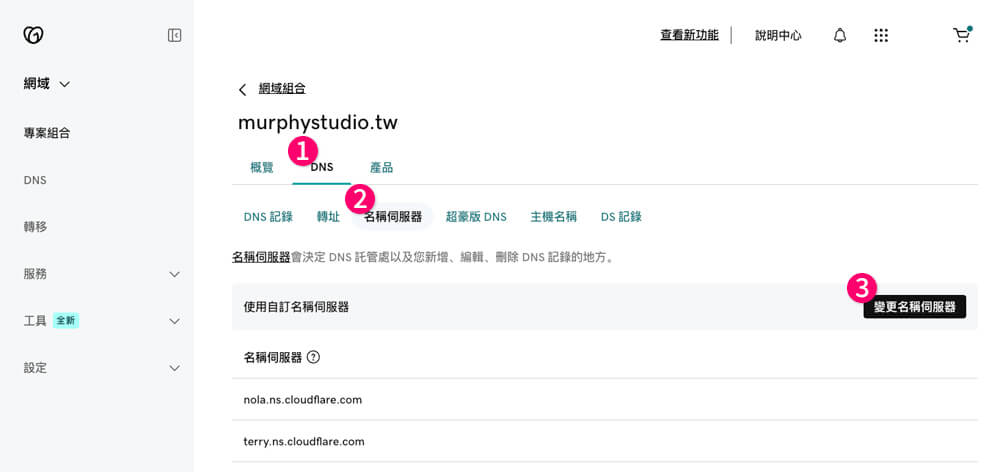This screenshot has height=472, width=1000.
Task: Click the murphystudio.tw domain heading
Action: coord(318,122)
